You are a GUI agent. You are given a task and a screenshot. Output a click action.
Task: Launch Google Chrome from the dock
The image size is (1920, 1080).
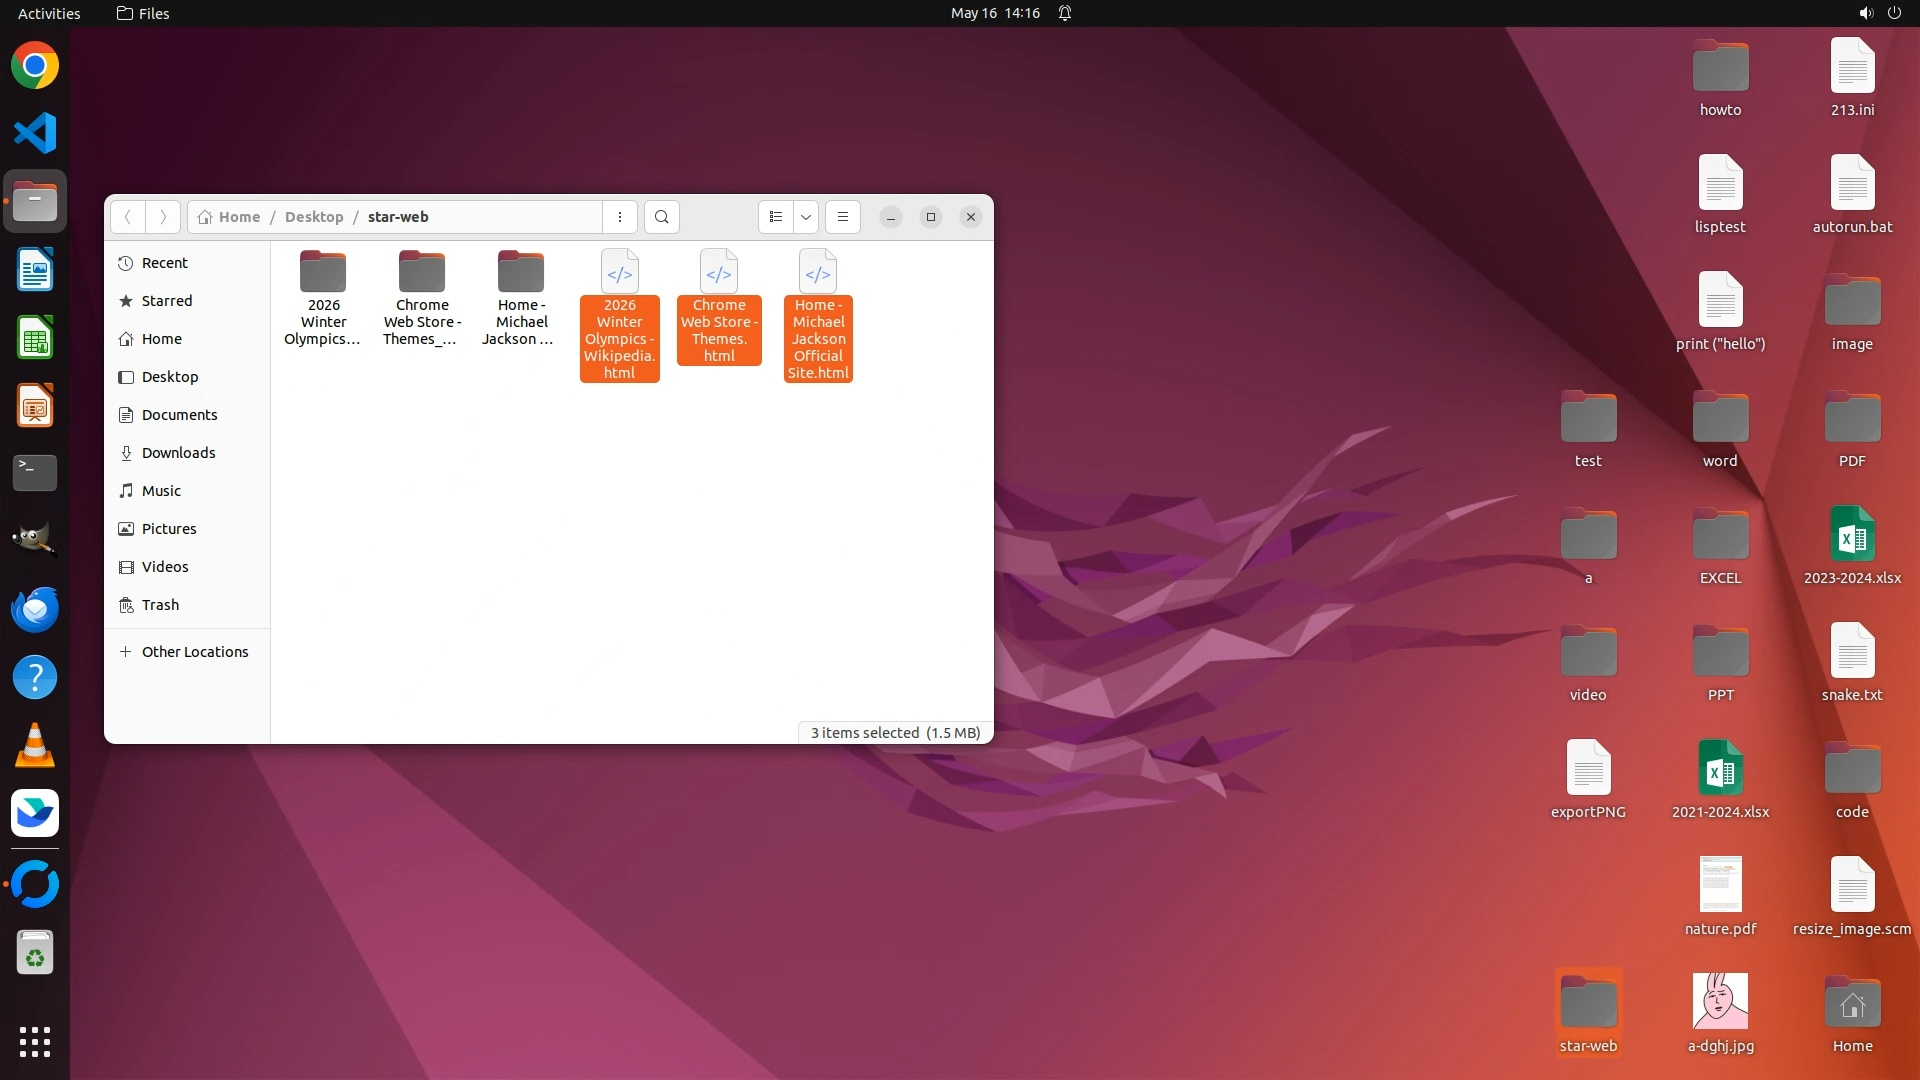[x=35, y=66]
